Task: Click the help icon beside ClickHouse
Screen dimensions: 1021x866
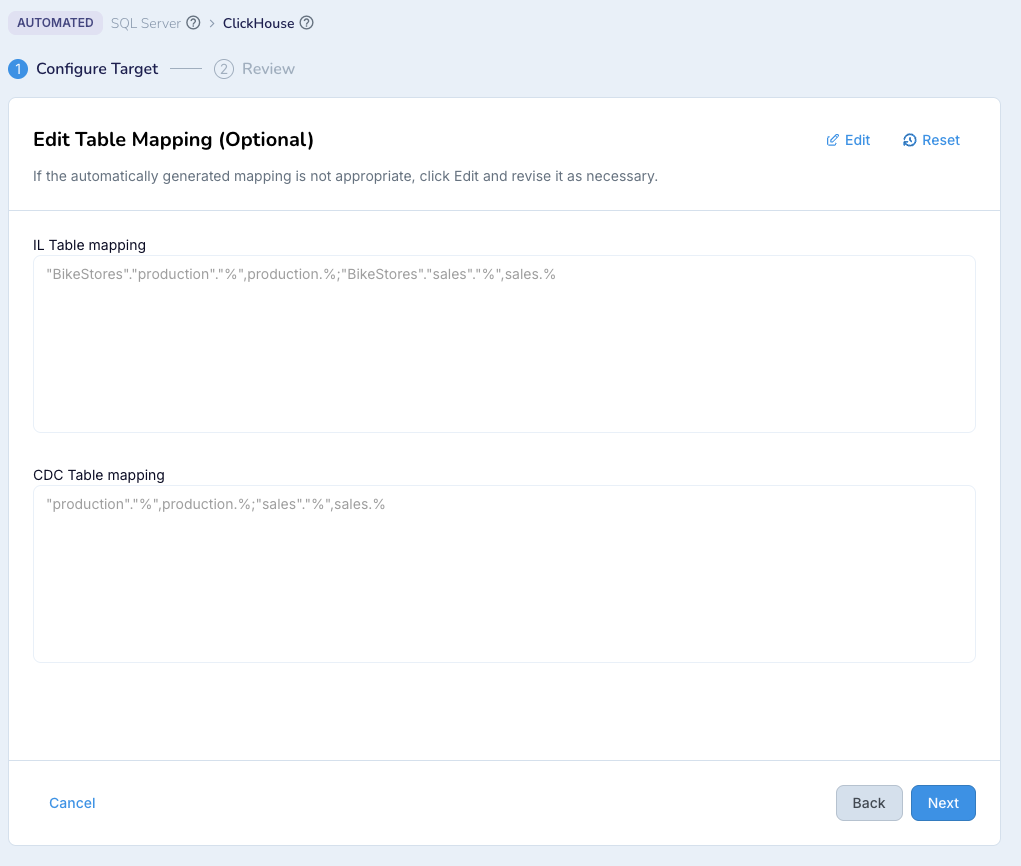Action: click(x=307, y=23)
